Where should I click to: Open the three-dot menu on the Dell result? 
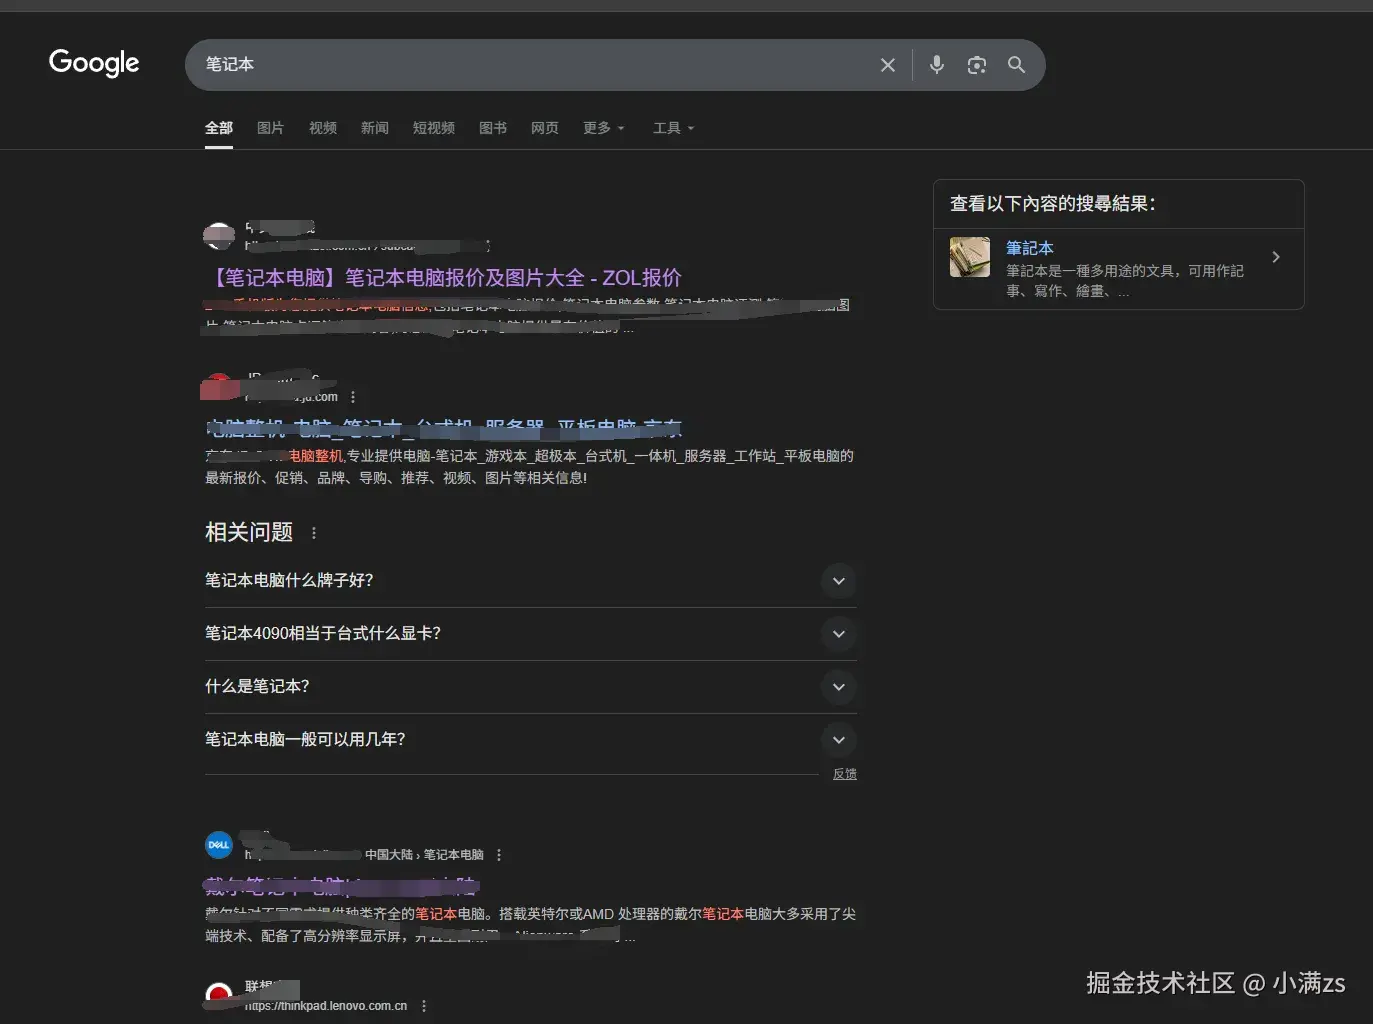(498, 854)
